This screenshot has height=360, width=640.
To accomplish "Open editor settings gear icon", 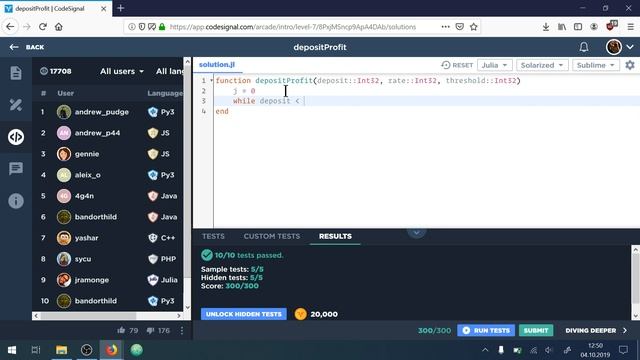I will 630,65.
